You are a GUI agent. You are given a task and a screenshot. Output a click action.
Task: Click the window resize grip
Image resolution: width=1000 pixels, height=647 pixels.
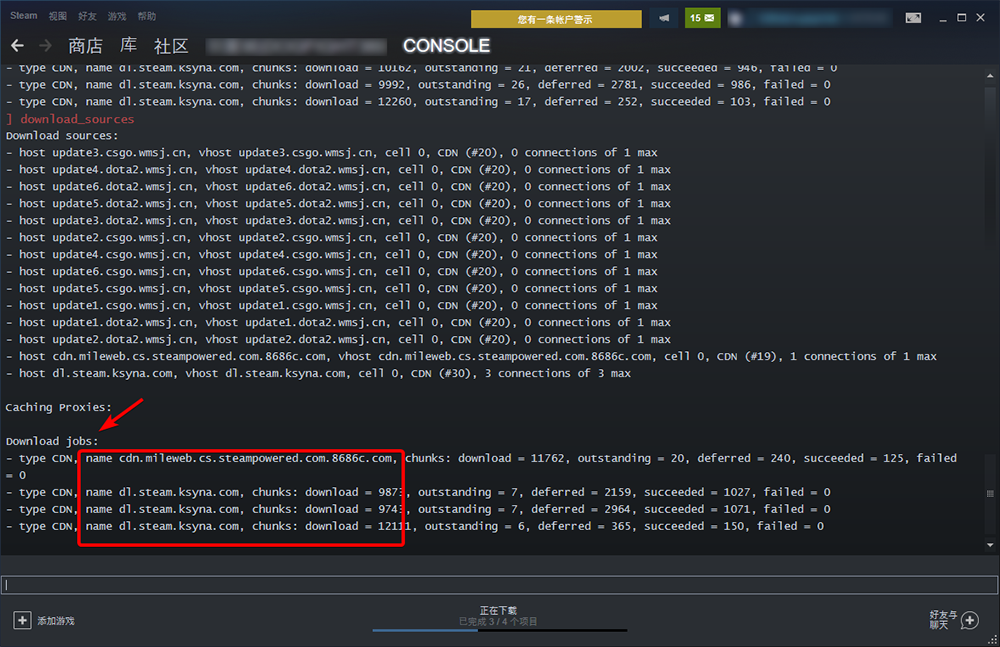992,640
